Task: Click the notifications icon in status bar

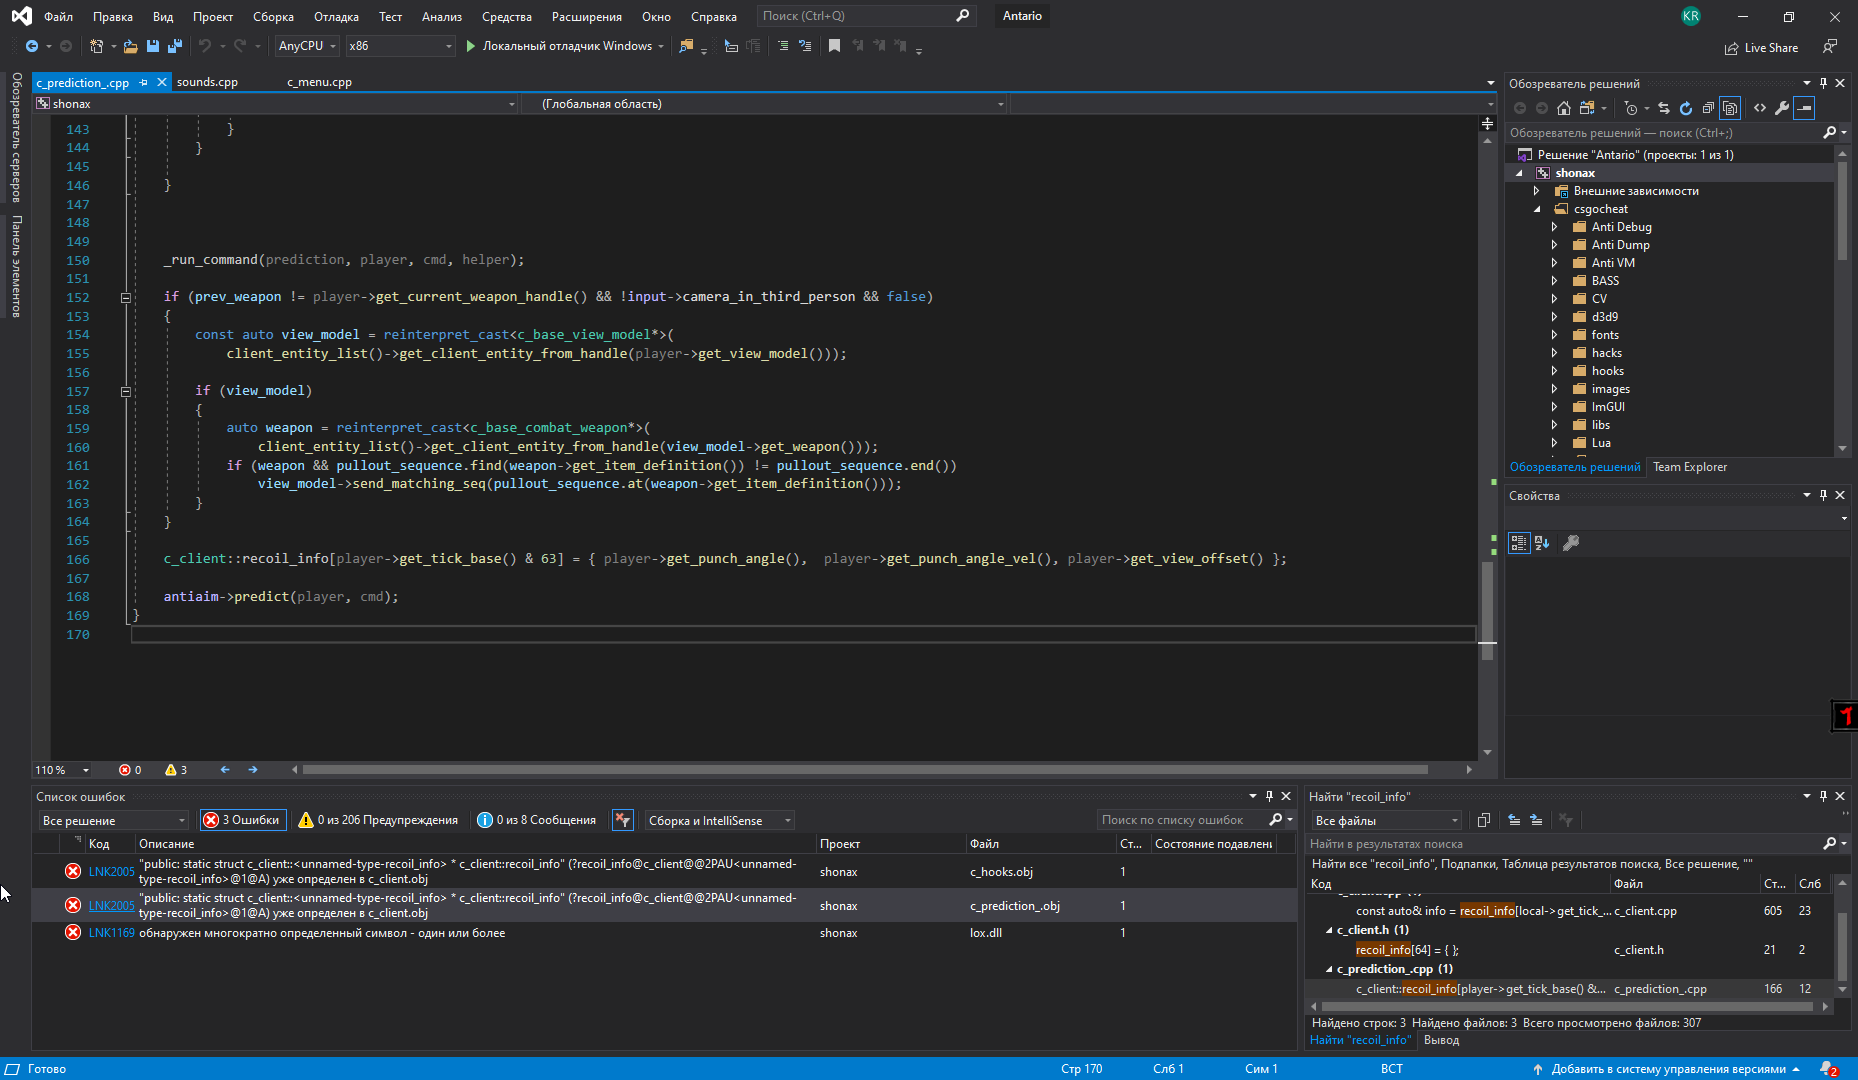Action: click(1829, 1069)
